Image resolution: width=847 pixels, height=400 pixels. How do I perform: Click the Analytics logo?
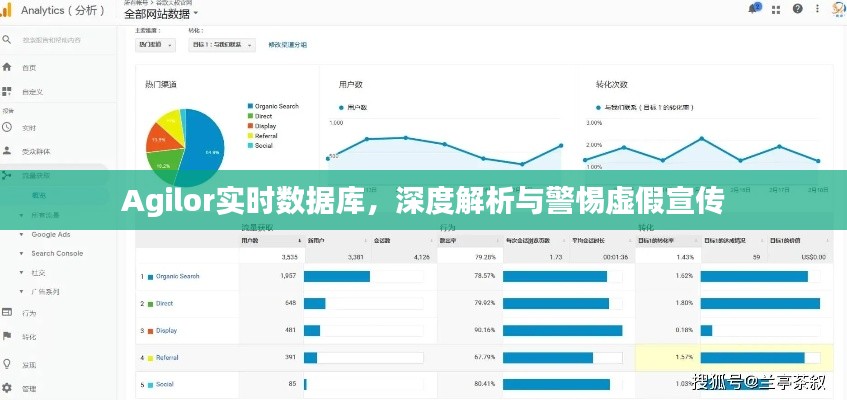[x=6, y=10]
